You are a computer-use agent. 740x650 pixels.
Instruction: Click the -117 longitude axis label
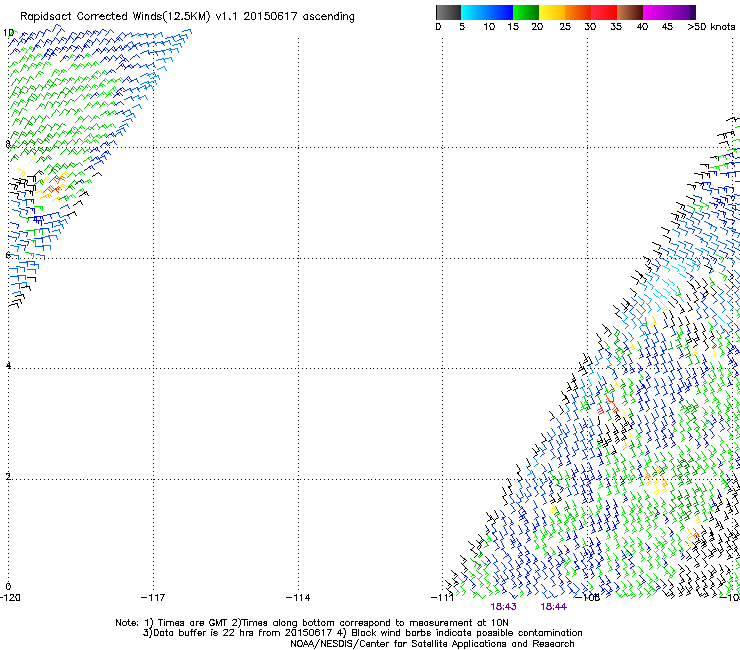[153, 598]
